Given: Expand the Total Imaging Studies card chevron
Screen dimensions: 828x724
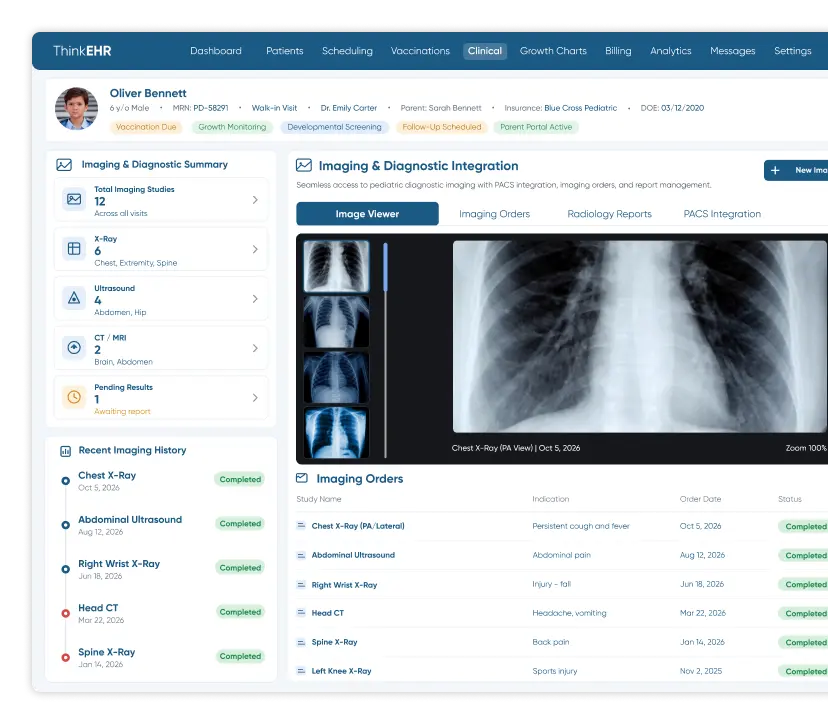Looking at the screenshot, I should click(x=255, y=200).
